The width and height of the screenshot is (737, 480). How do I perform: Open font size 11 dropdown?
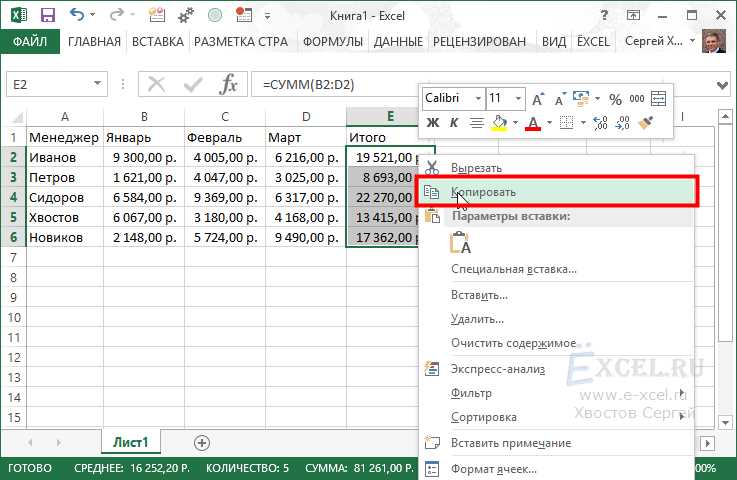pyautogui.click(x=518, y=98)
